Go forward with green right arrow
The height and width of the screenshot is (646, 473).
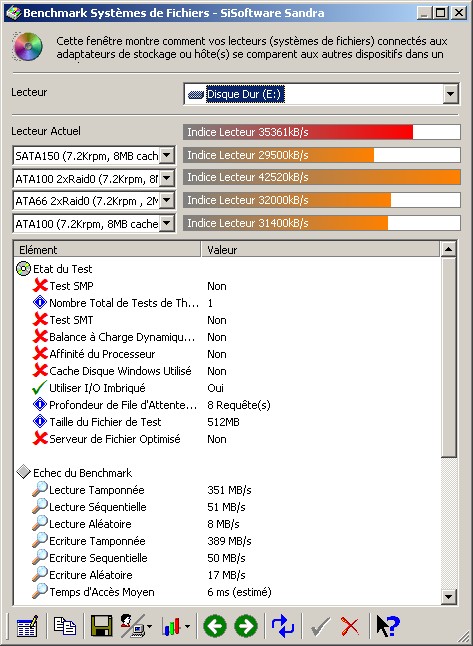pos(246,626)
